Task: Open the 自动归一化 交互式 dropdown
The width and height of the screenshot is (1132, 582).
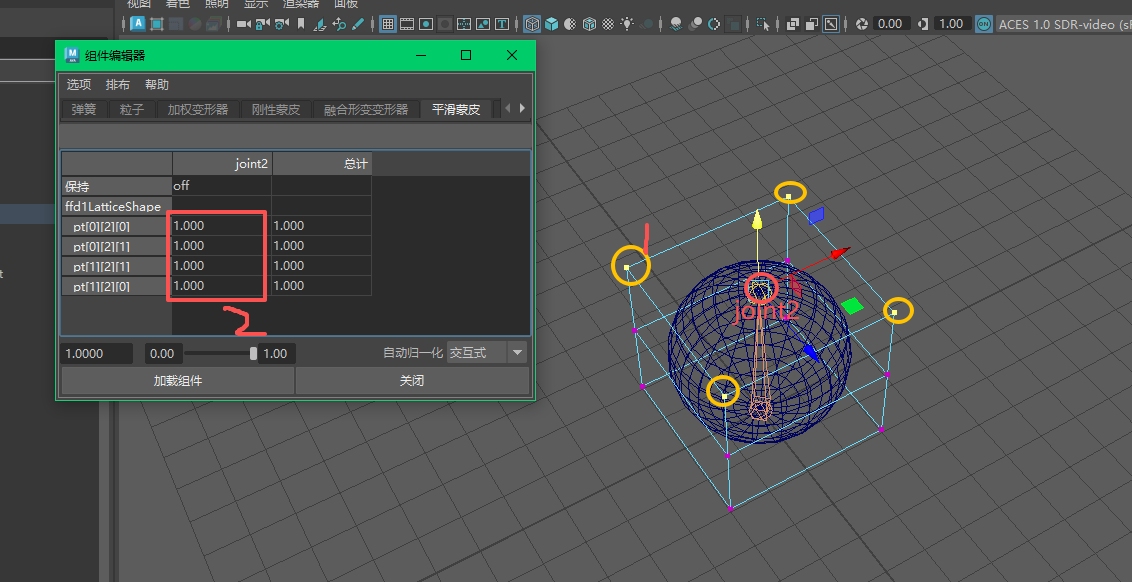Action: click(487, 353)
